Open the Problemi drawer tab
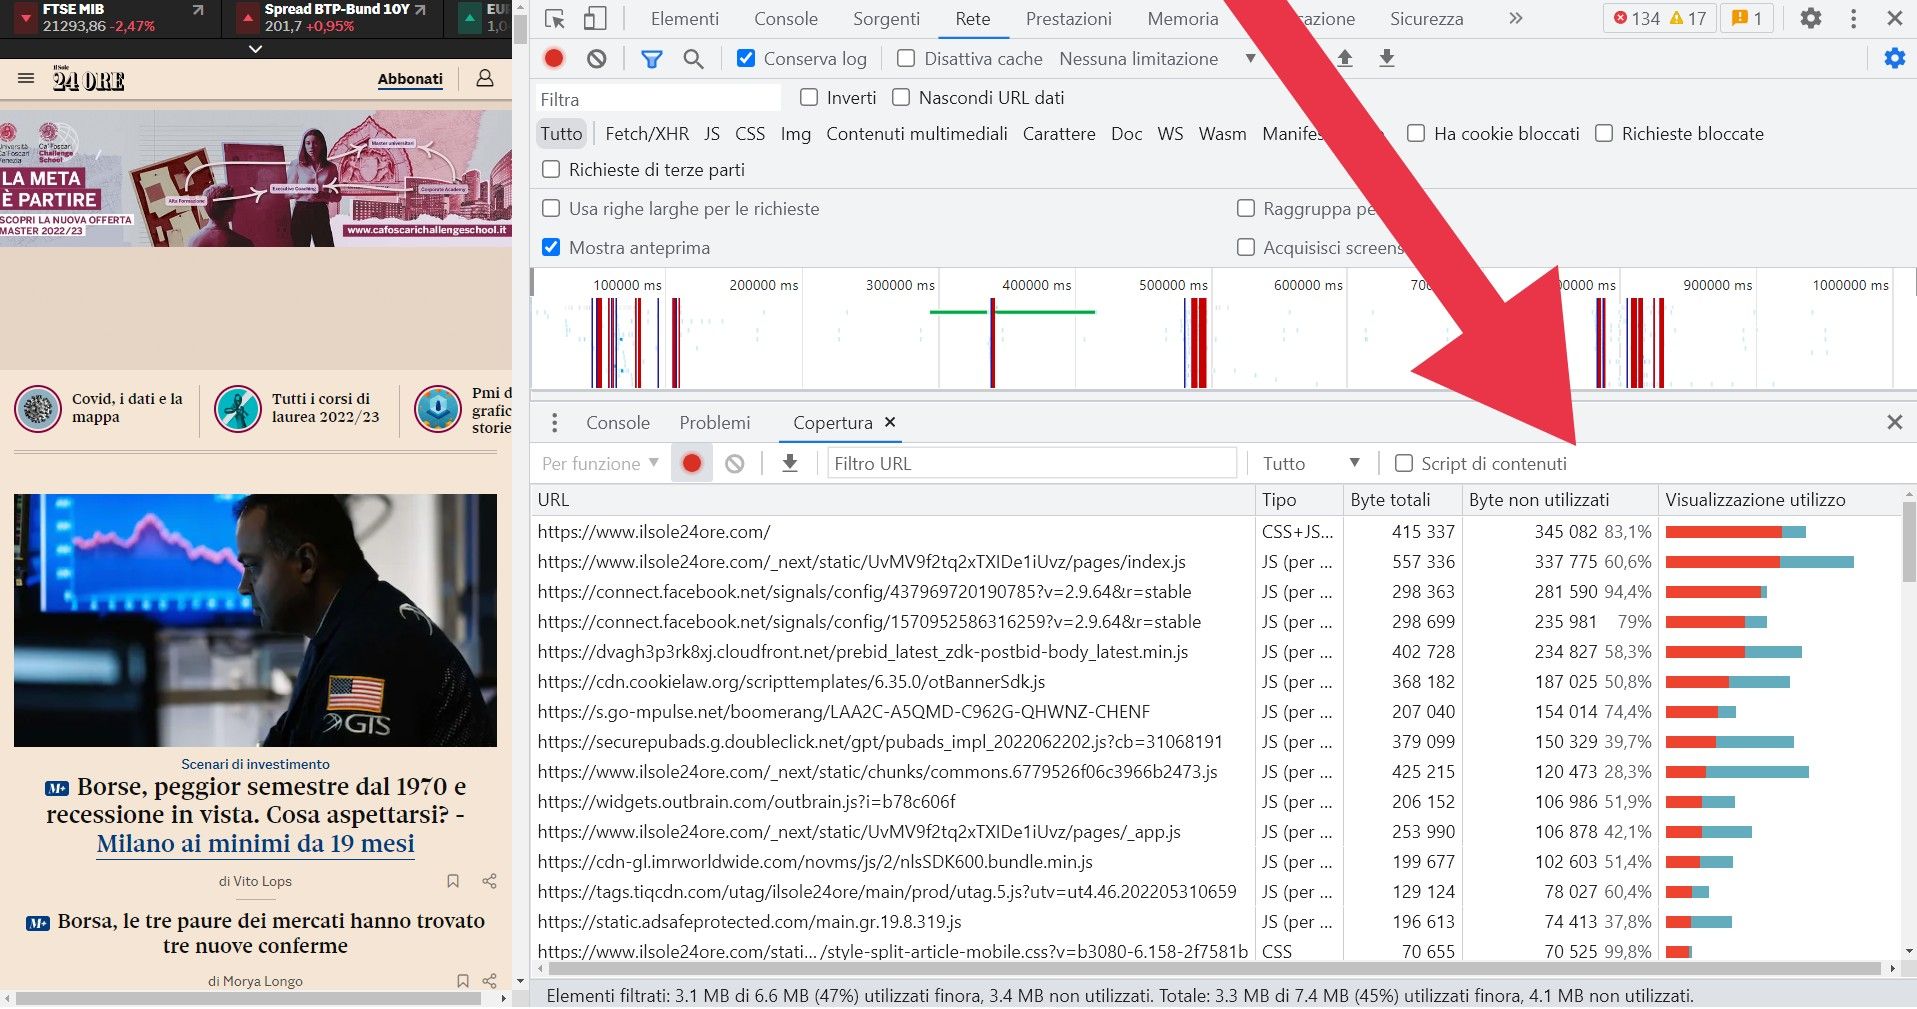The height and width of the screenshot is (1009, 1917). (714, 423)
